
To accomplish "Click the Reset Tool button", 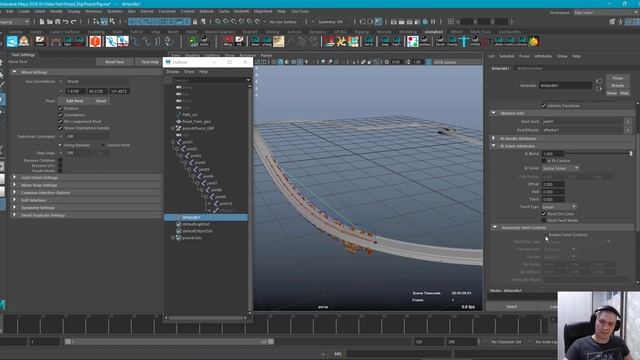I will [x=115, y=62].
